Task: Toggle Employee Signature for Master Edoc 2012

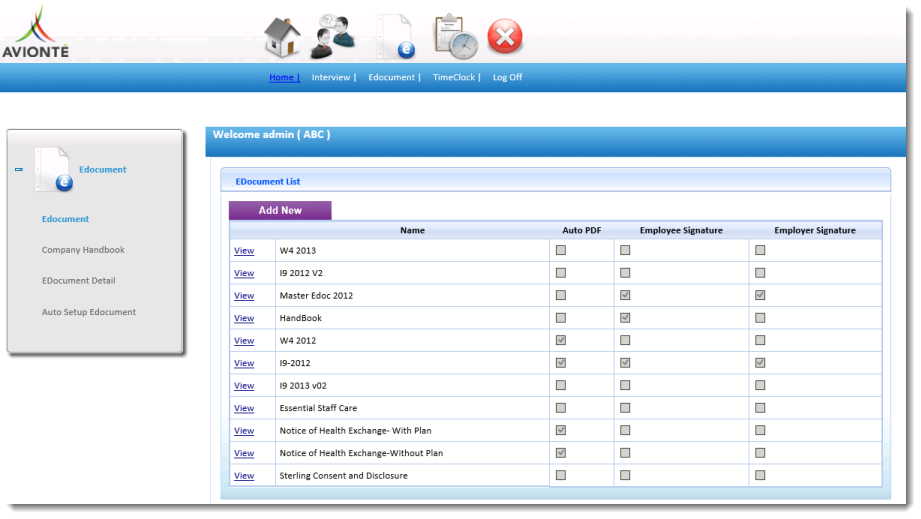Action: 625,295
